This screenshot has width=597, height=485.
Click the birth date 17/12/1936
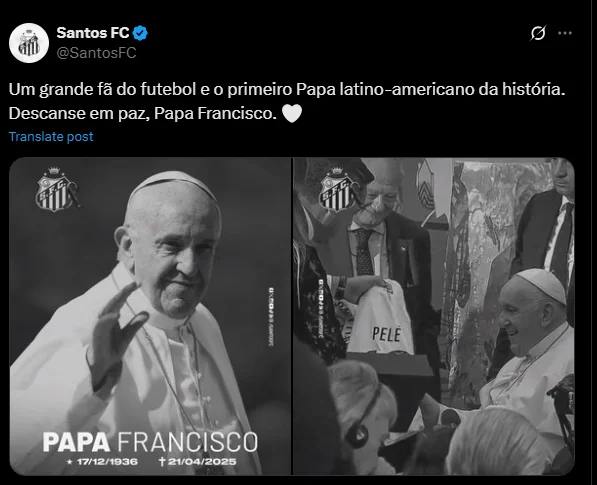103,462
